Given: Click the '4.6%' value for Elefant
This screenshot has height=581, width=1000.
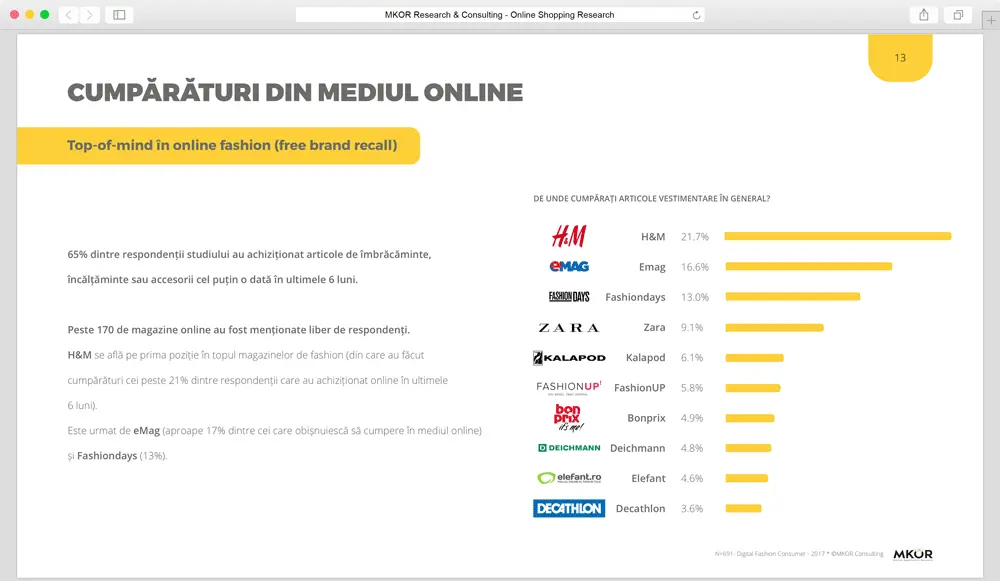Looking at the screenshot, I should pyautogui.click(x=691, y=478).
